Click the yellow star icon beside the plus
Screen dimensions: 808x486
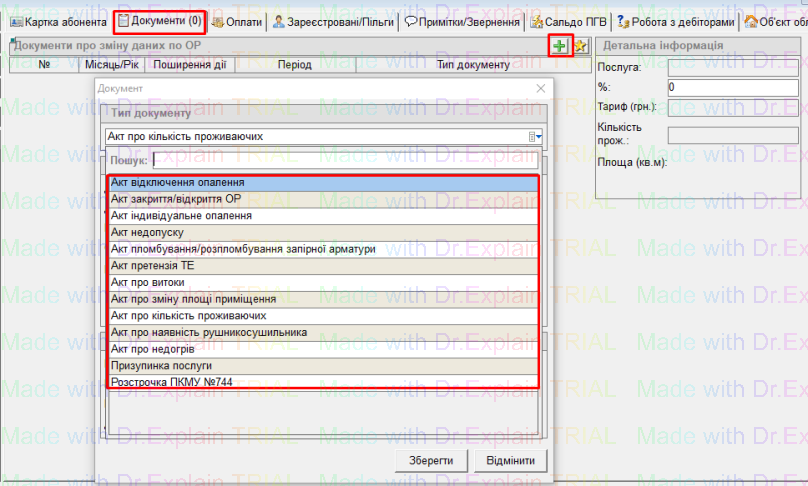(580, 45)
